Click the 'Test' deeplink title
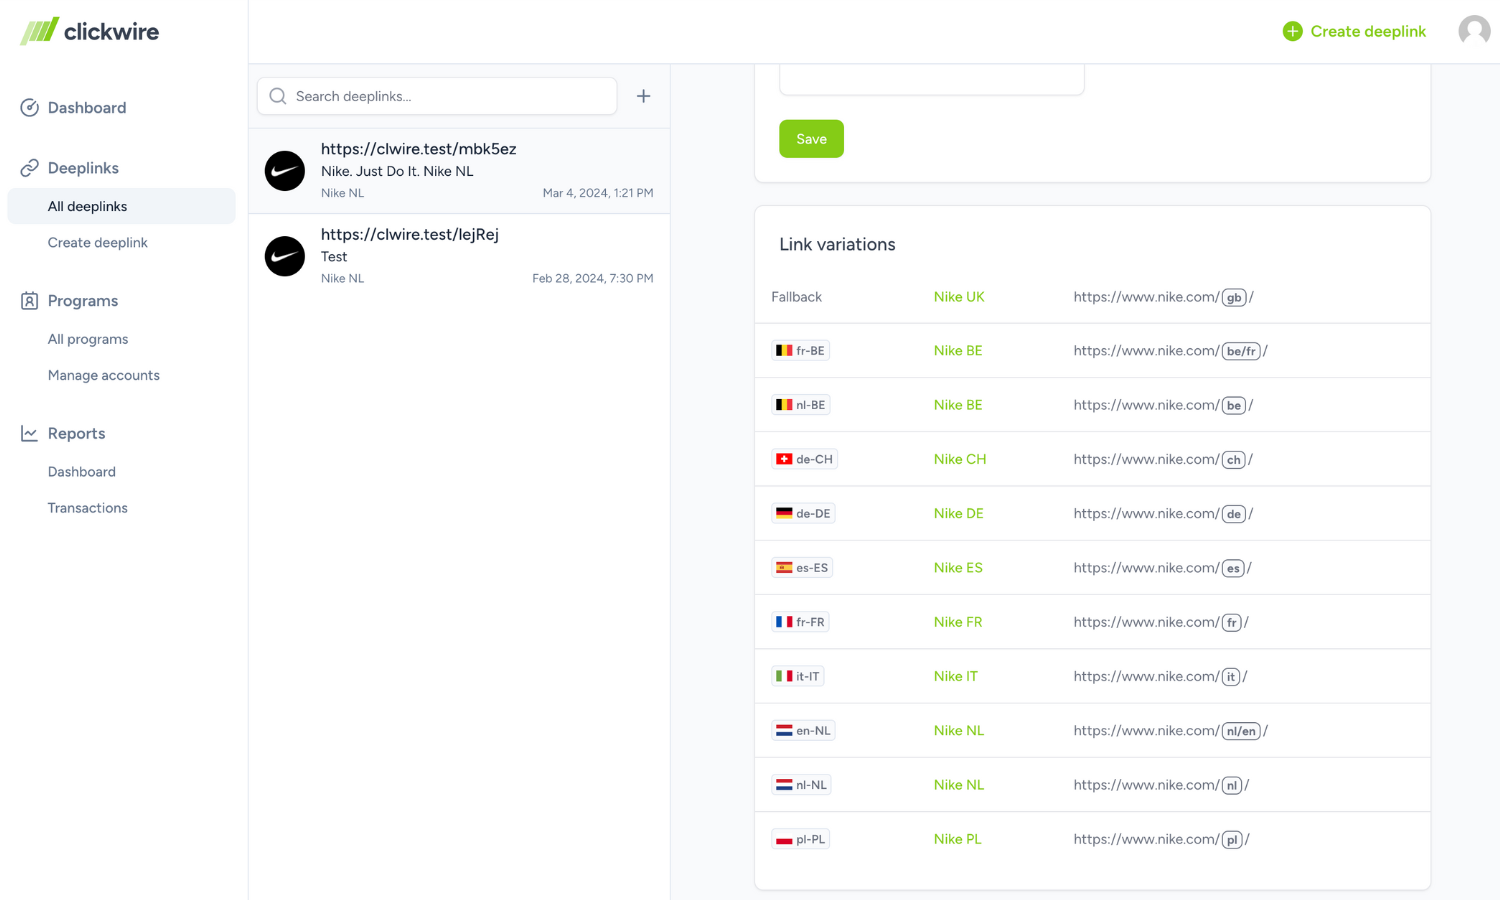1500x900 pixels. 334,257
